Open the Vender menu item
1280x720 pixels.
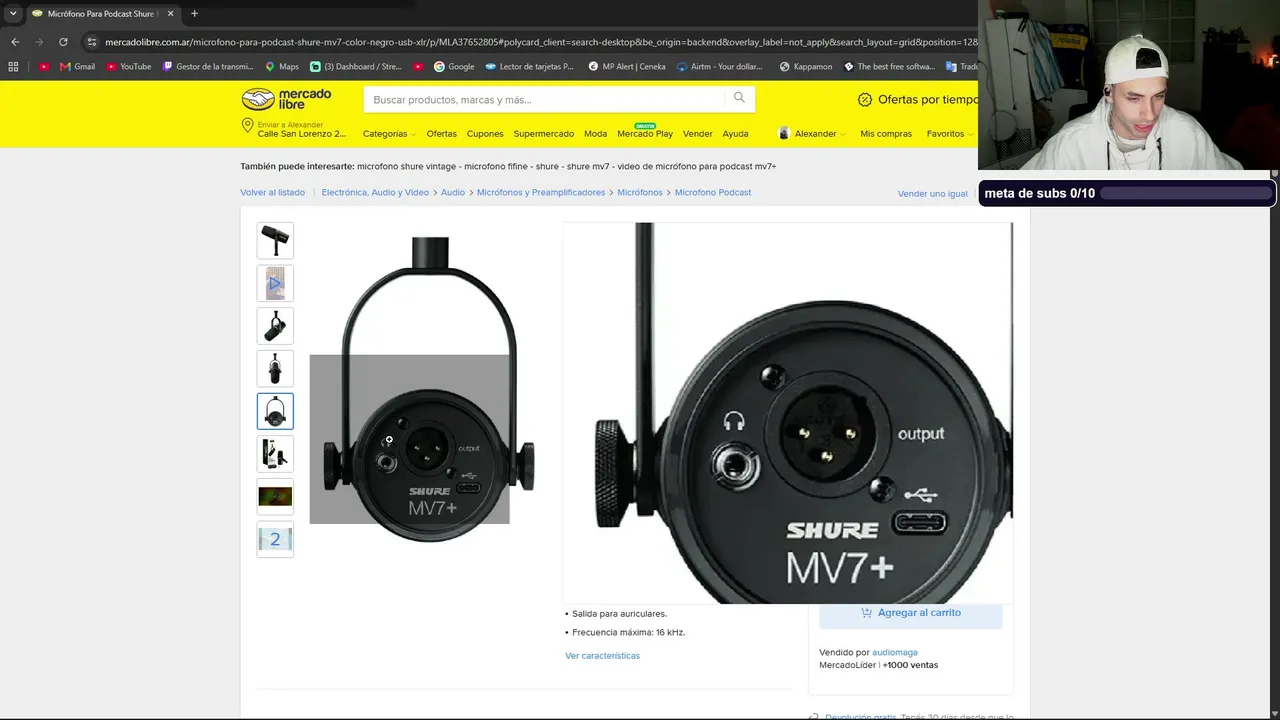tap(698, 134)
